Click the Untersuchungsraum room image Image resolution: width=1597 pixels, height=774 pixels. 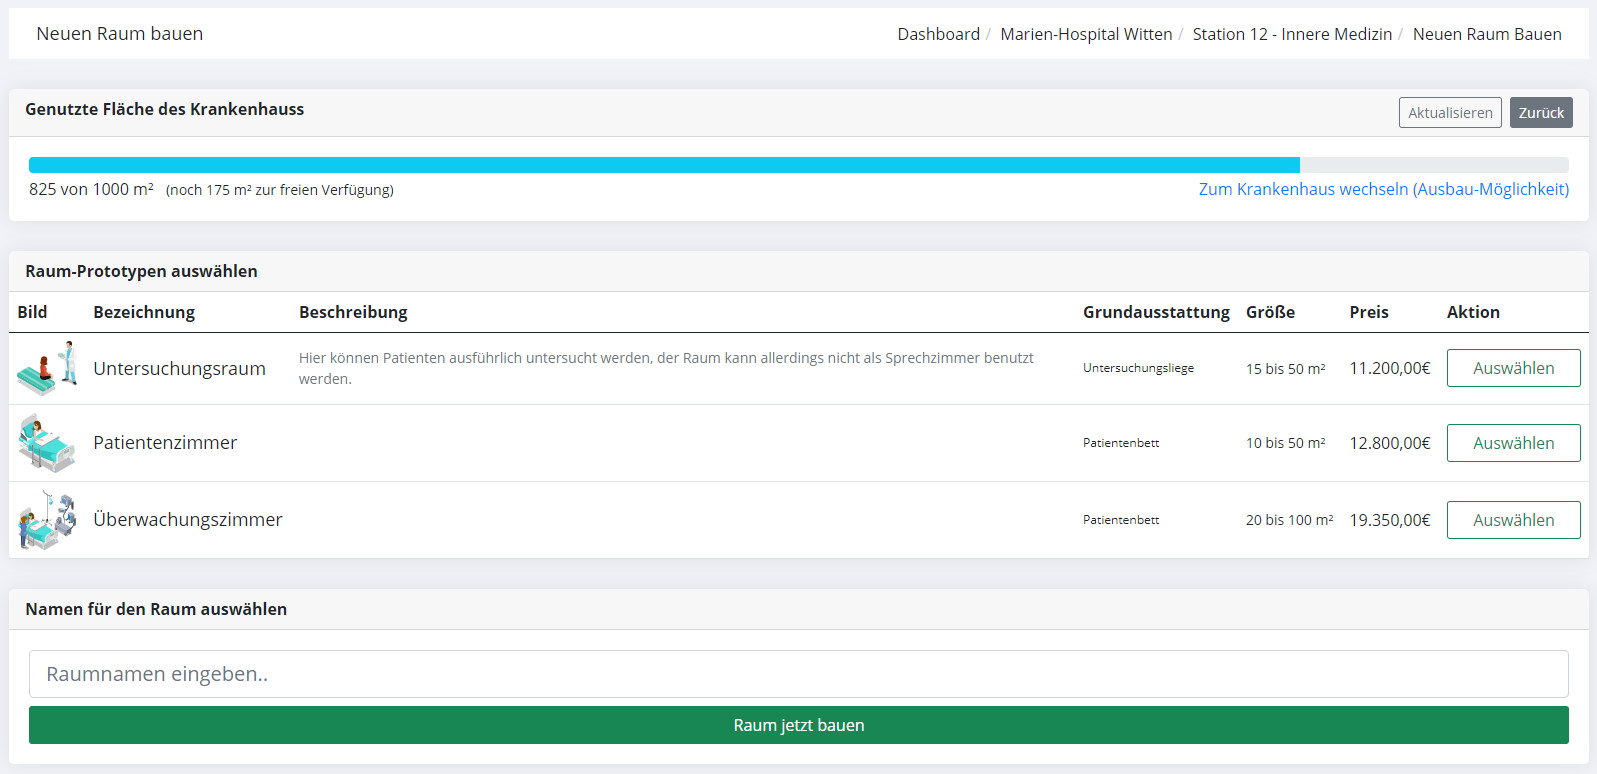coord(47,368)
